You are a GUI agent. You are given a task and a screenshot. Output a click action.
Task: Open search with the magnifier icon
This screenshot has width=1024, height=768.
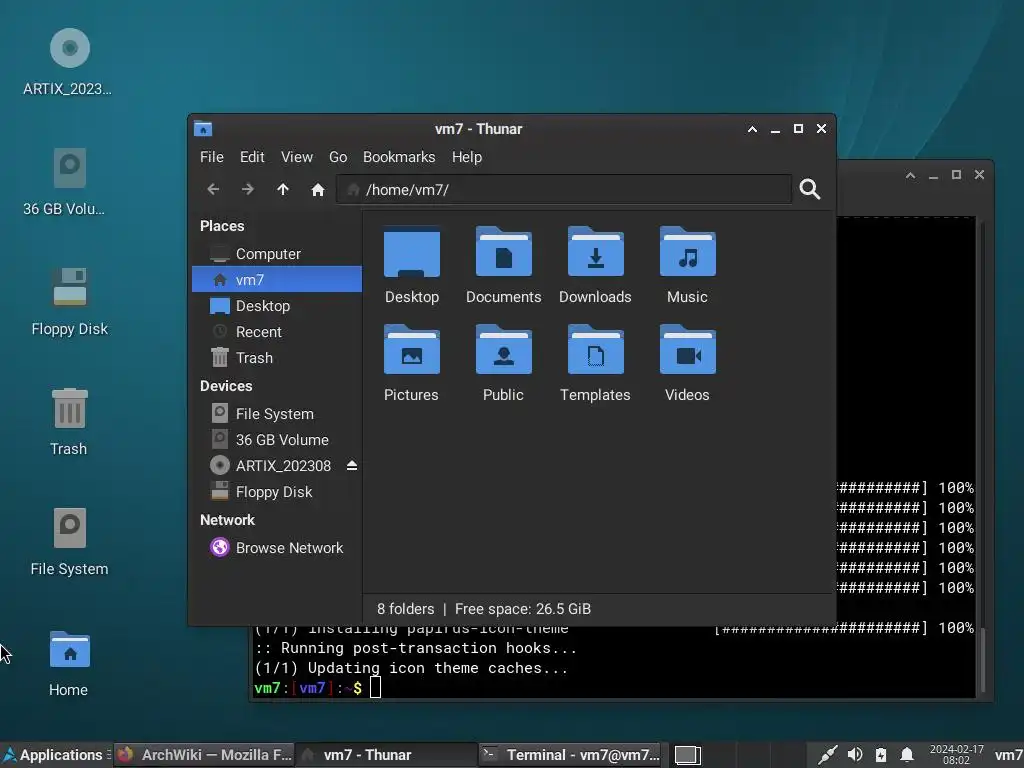[810, 189]
